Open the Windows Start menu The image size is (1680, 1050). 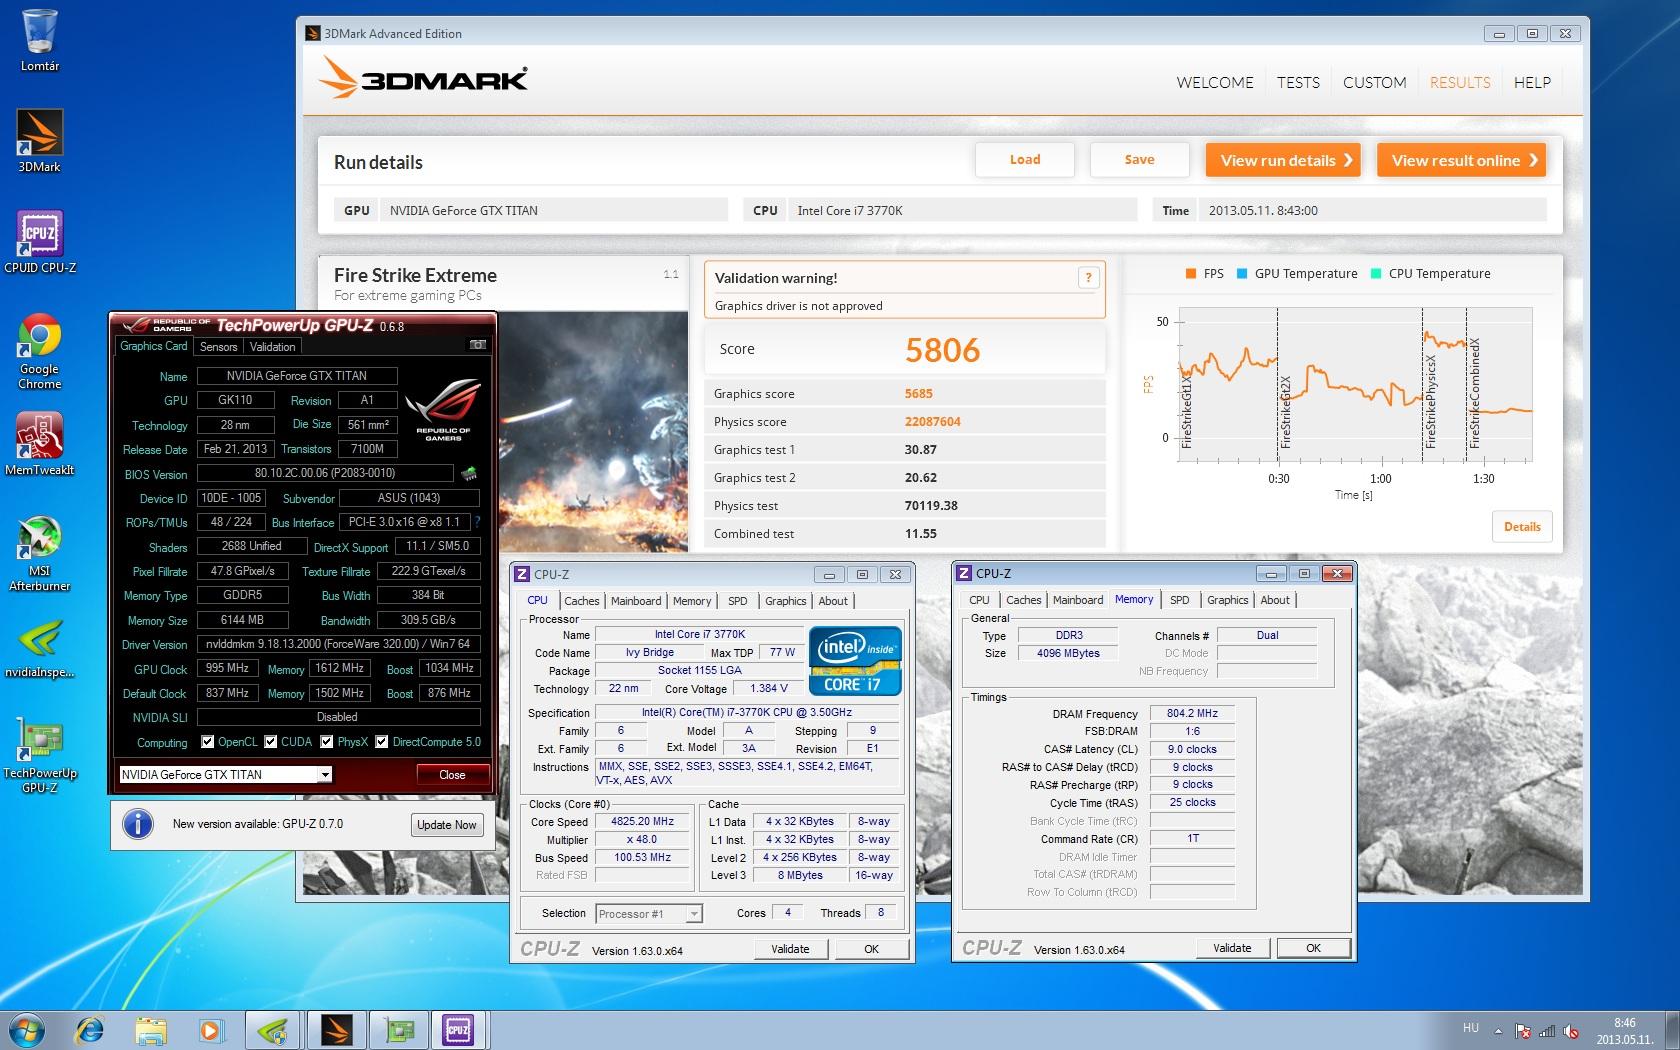pos(27,1029)
